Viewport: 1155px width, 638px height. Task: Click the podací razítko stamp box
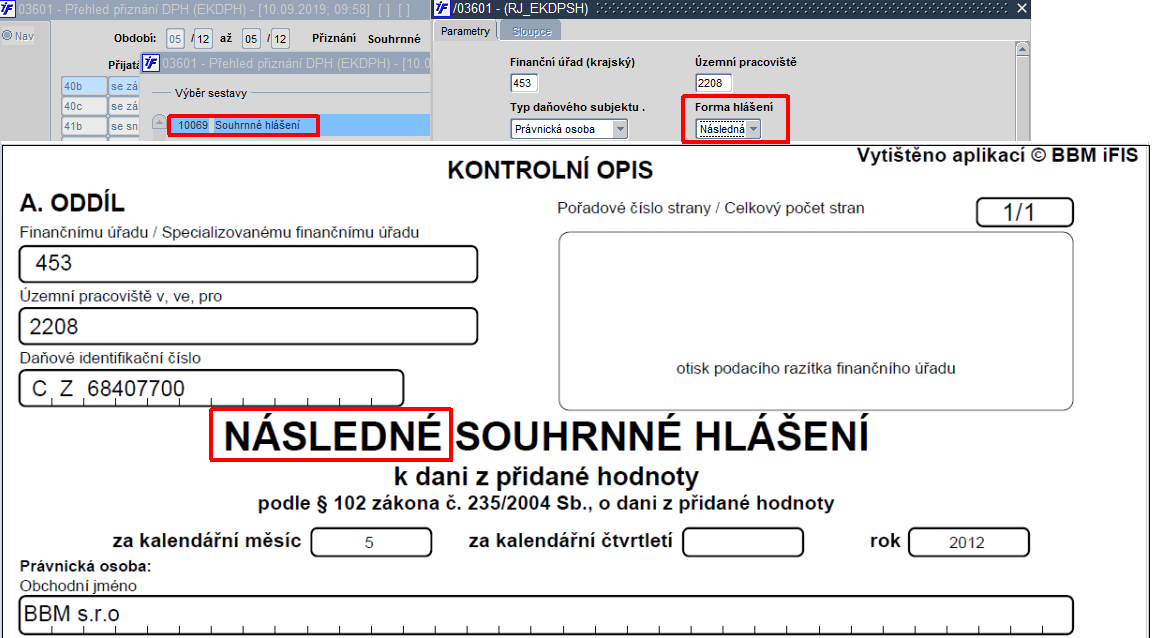point(815,321)
